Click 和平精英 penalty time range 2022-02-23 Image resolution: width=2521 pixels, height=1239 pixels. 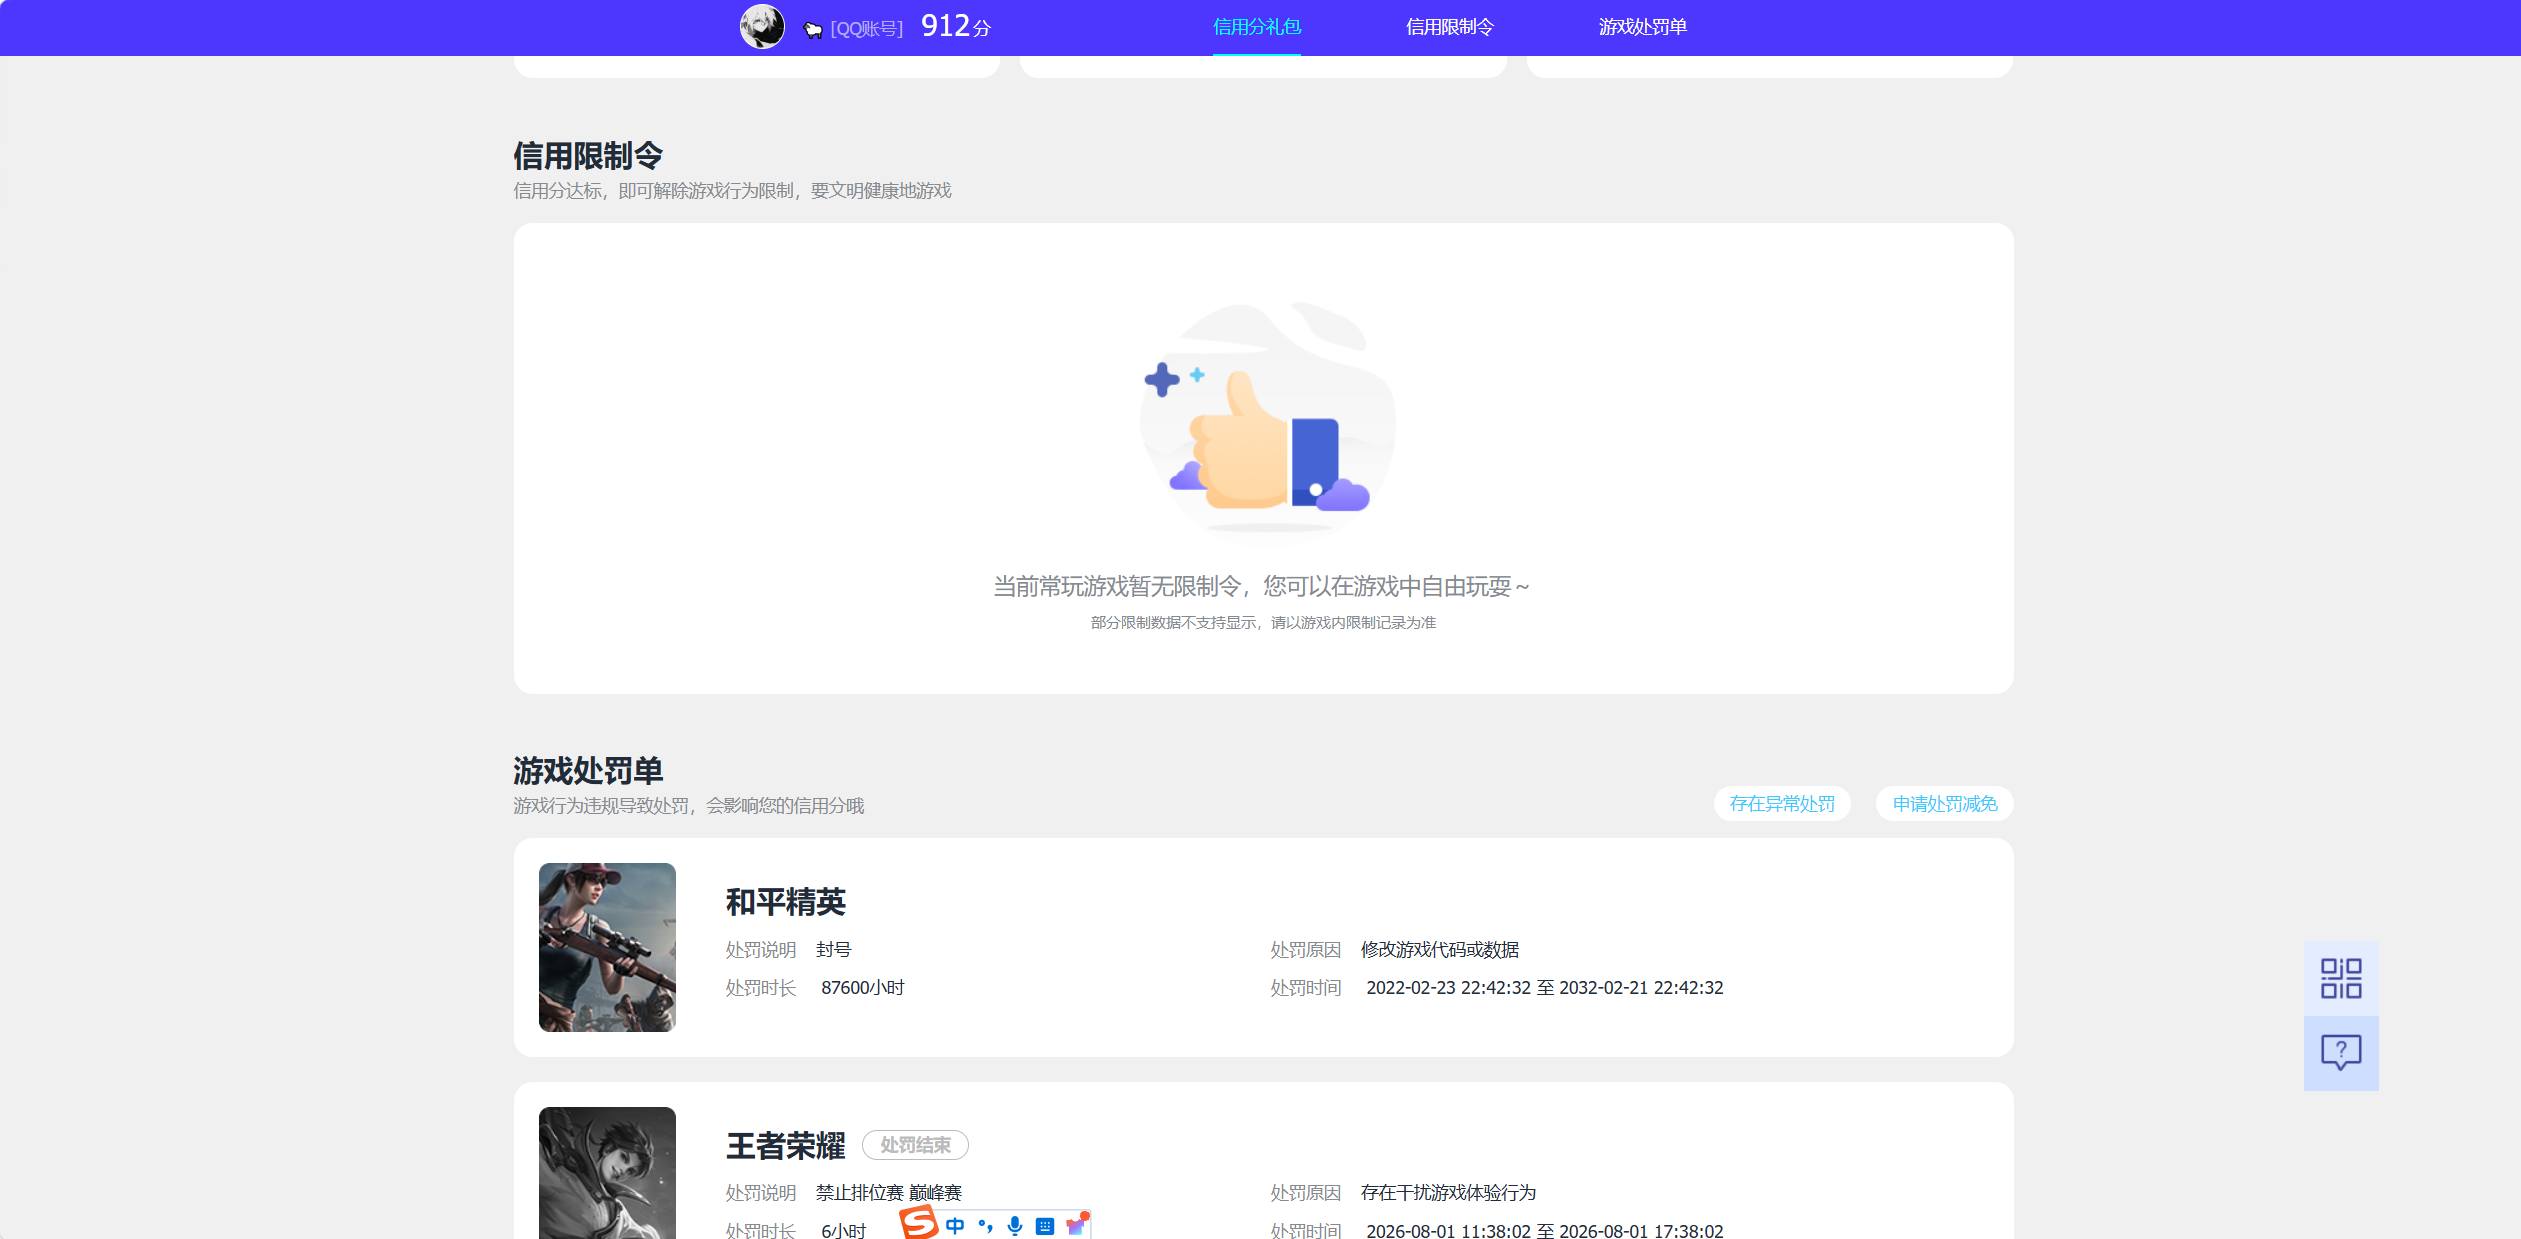click(1545, 988)
